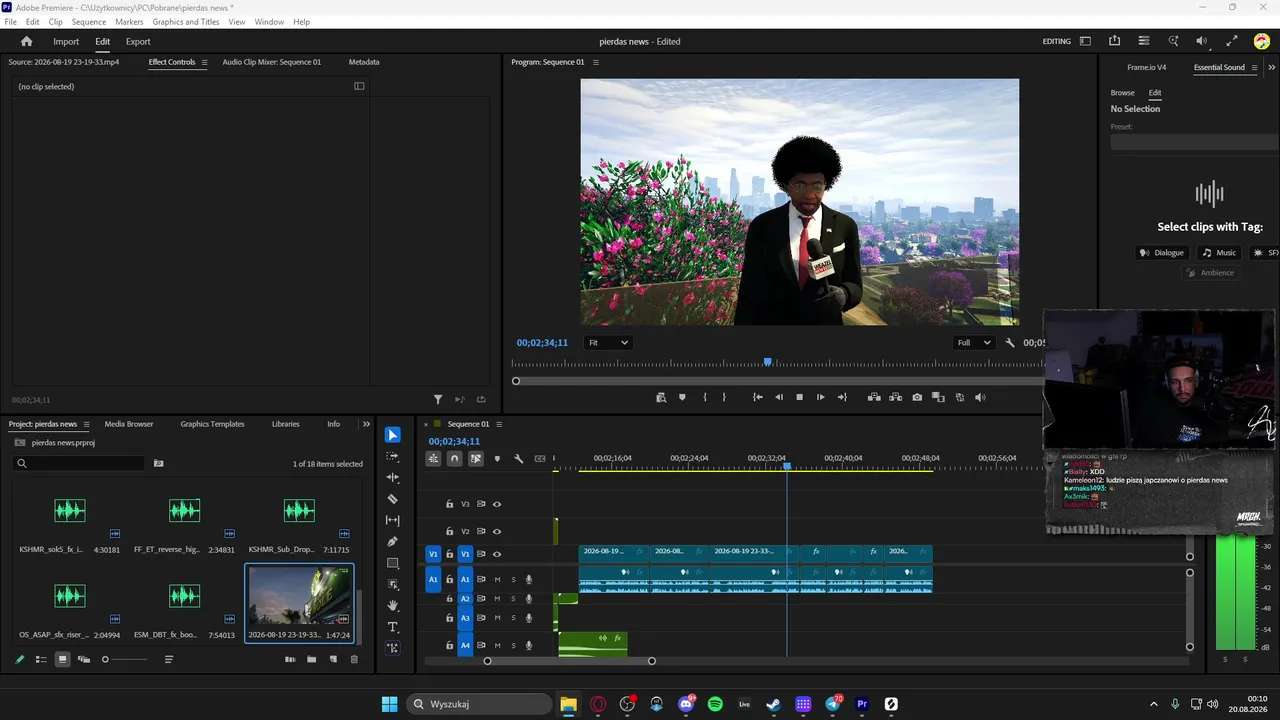Open Sequence 01 timeline panel menu
Image resolution: width=1280 pixels, height=720 pixels.
[499, 424]
